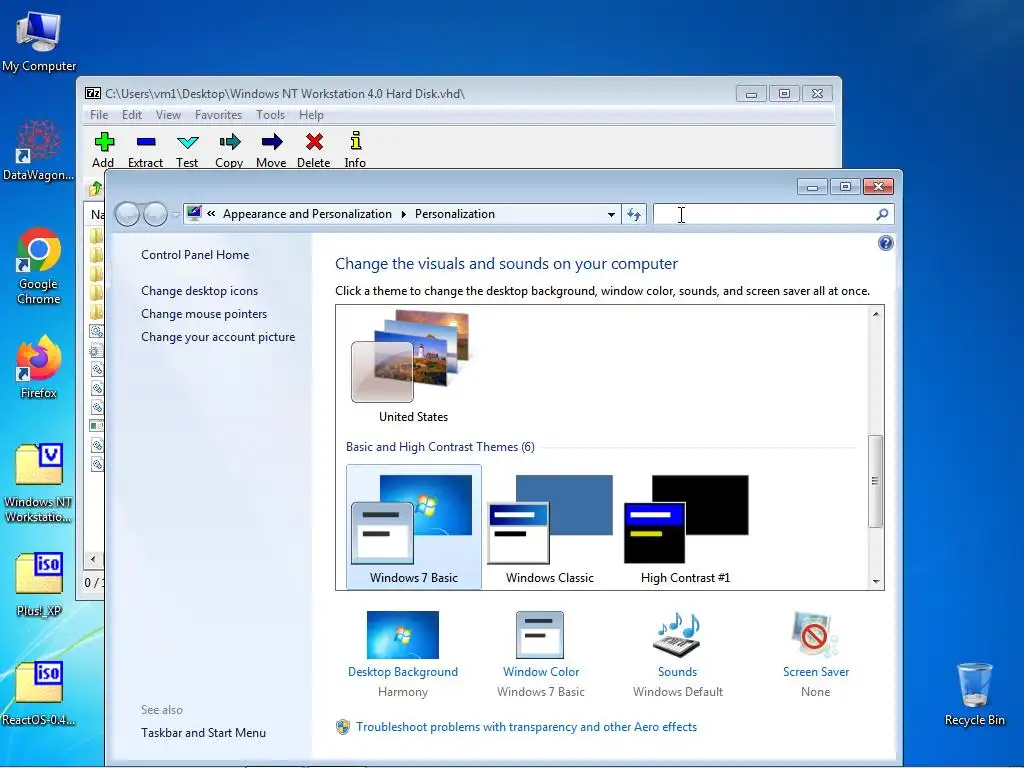Open the Screen Saver settings icon
This screenshot has width=1024, height=768.
[815, 635]
